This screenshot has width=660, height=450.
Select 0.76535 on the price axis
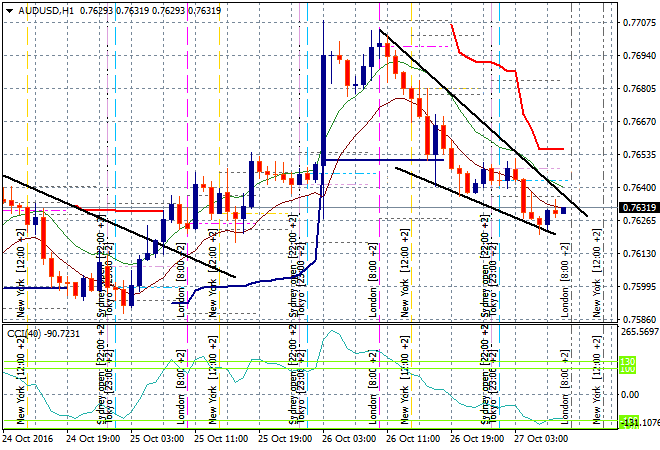coord(639,154)
